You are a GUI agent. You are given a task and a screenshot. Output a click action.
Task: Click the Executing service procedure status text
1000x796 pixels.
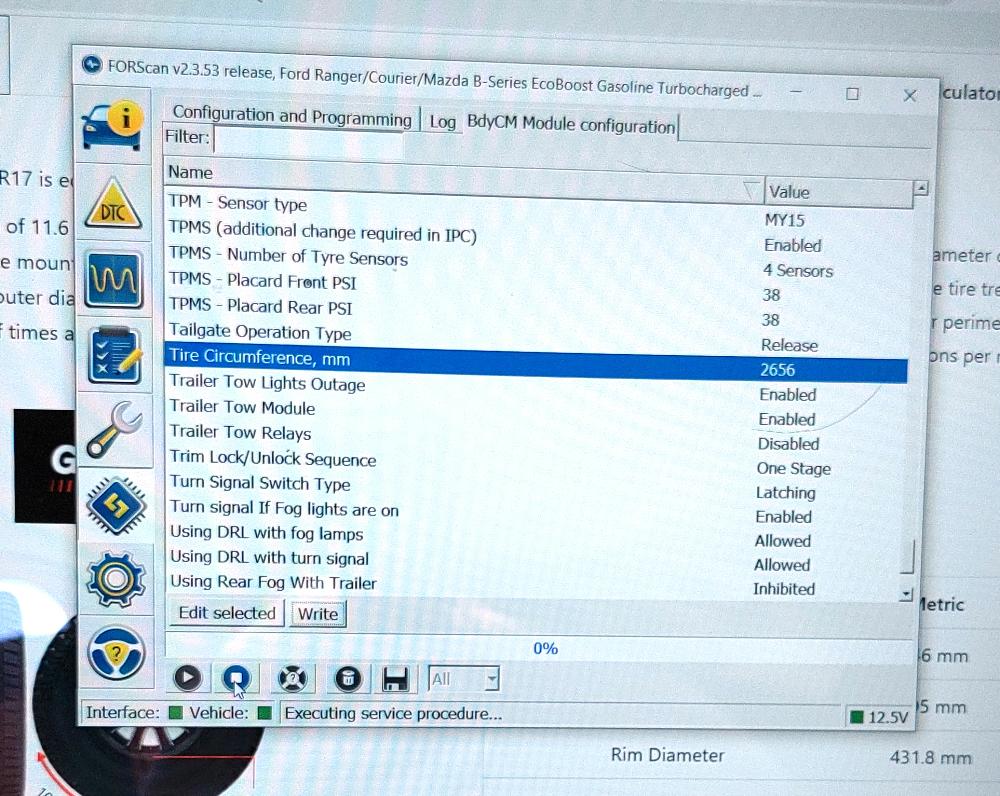tap(393, 714)
